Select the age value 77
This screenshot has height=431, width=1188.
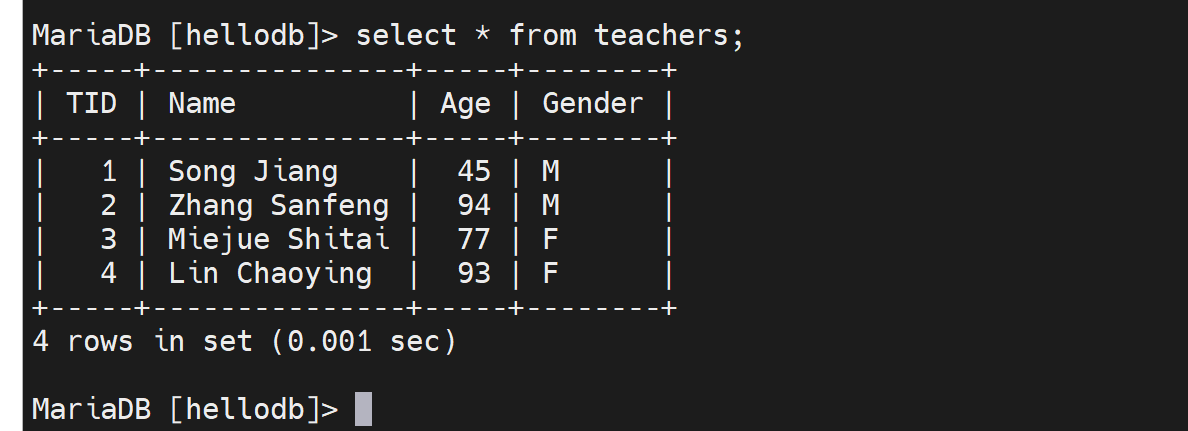coord(474,239)
